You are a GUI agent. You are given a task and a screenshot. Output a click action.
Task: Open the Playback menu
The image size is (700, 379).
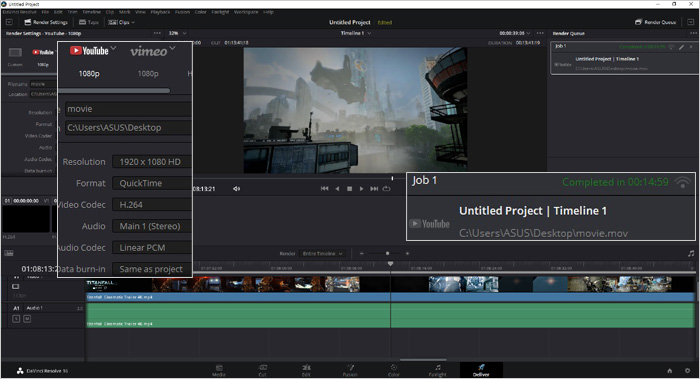click(160, 12)
